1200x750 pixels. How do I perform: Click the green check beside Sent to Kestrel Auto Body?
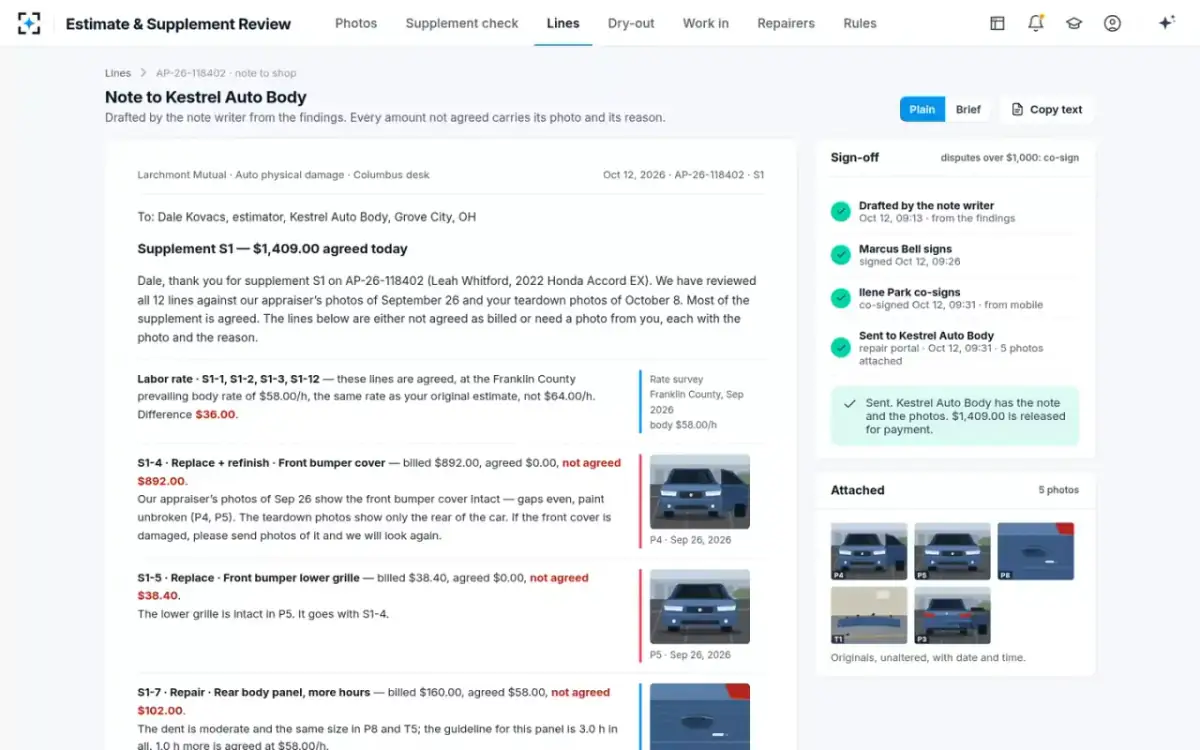coord(841,348)
